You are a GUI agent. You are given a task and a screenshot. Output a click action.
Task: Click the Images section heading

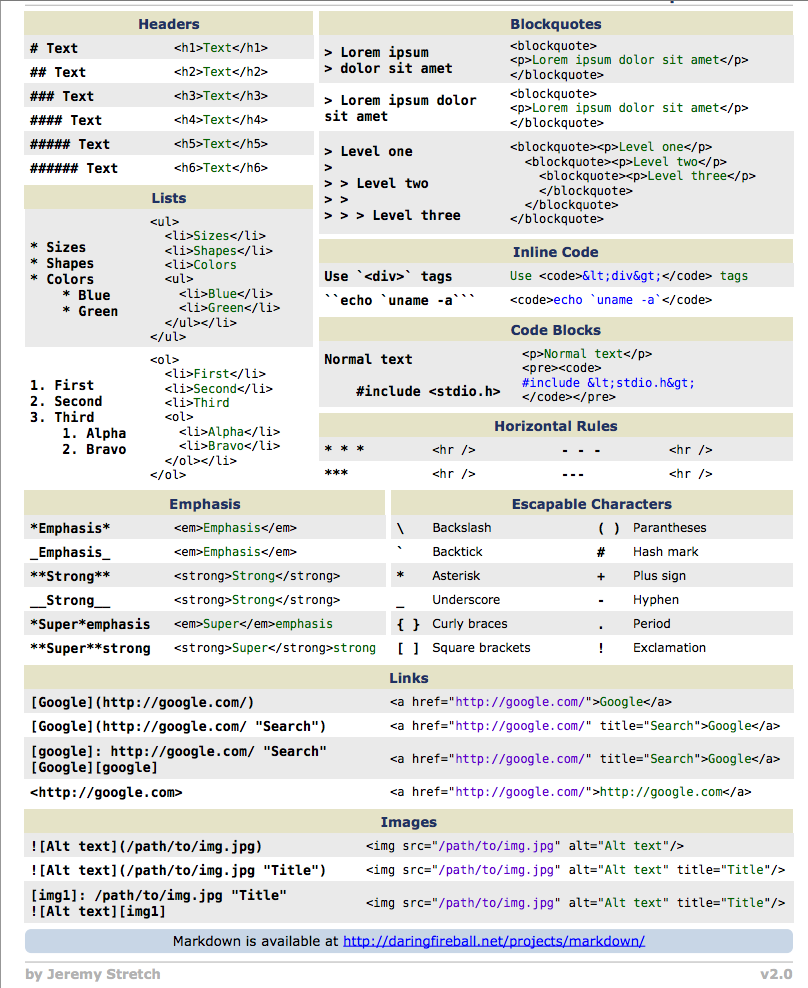408,822
